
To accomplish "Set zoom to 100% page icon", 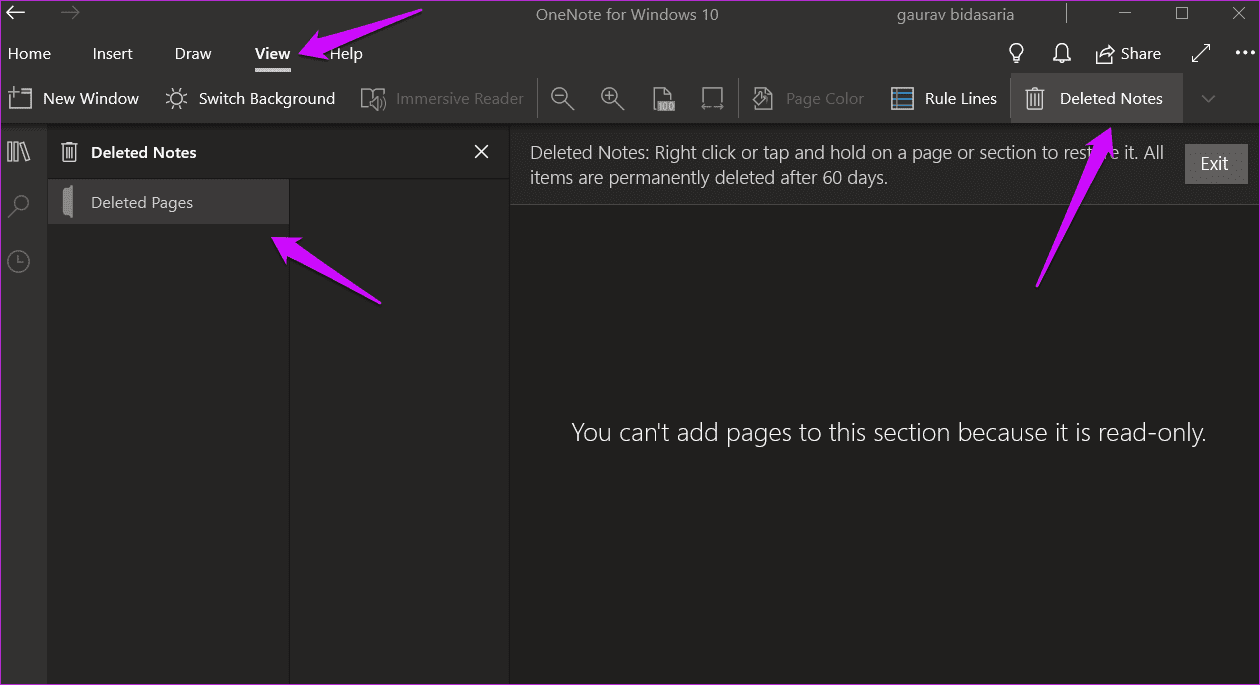I will coord(663,98).
